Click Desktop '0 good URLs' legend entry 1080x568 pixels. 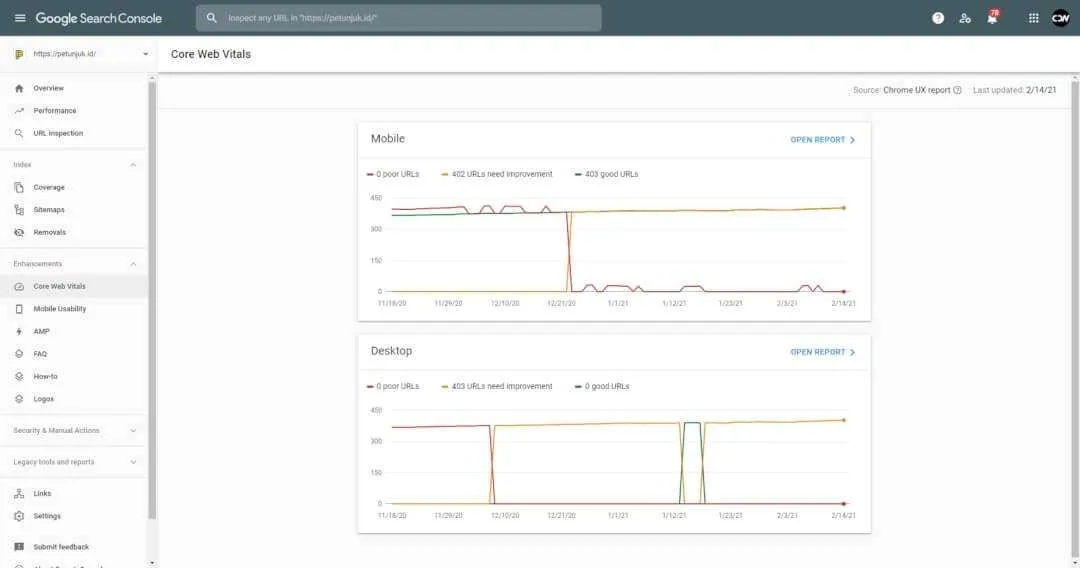(601, 386)
